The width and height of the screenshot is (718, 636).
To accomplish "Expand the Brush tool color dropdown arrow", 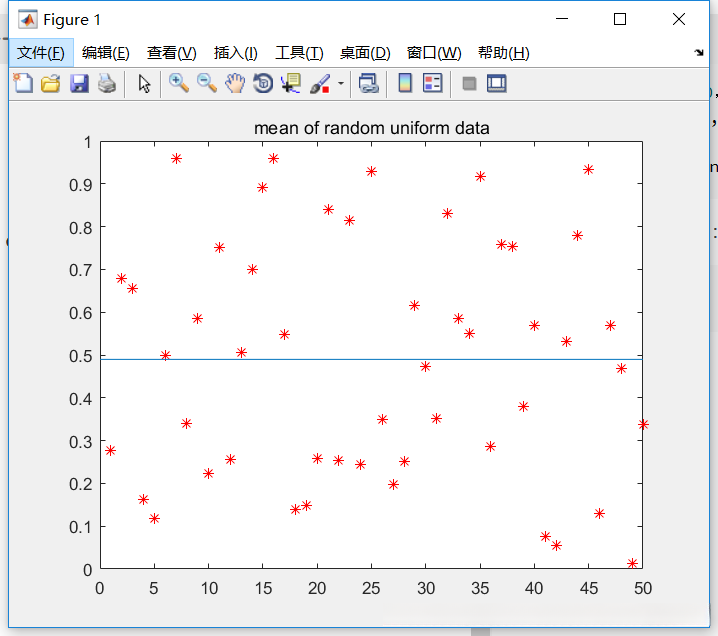I will 341,84.
